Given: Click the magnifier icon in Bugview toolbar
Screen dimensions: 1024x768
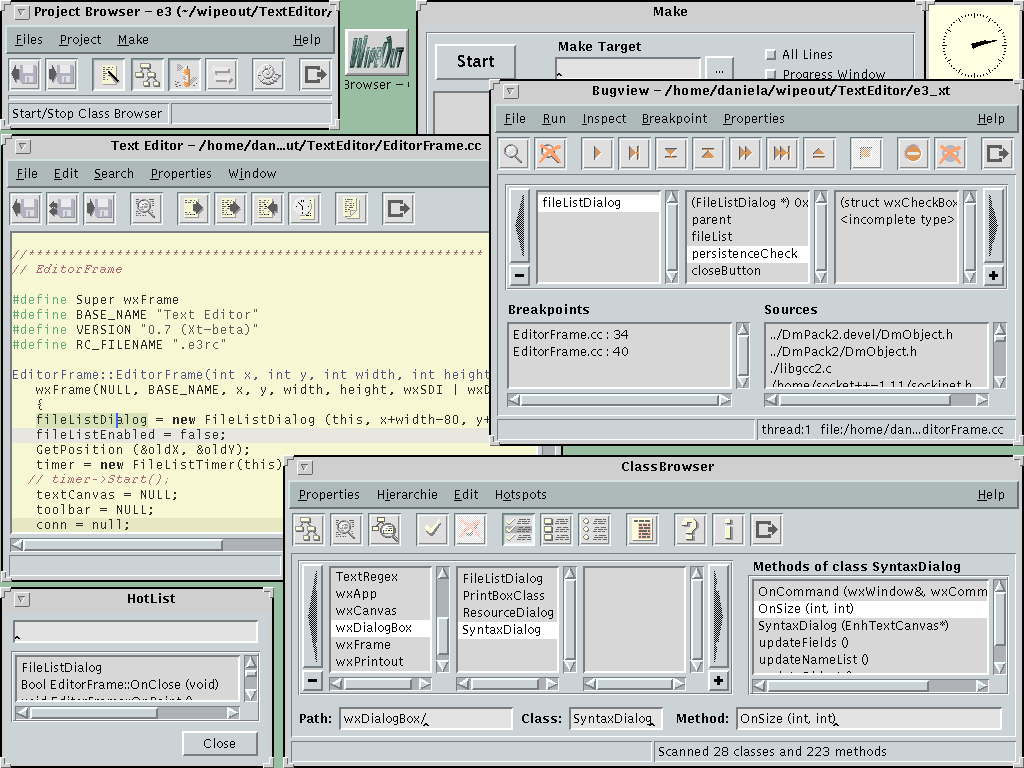Looking at the screenshot, I should (513, 153).
